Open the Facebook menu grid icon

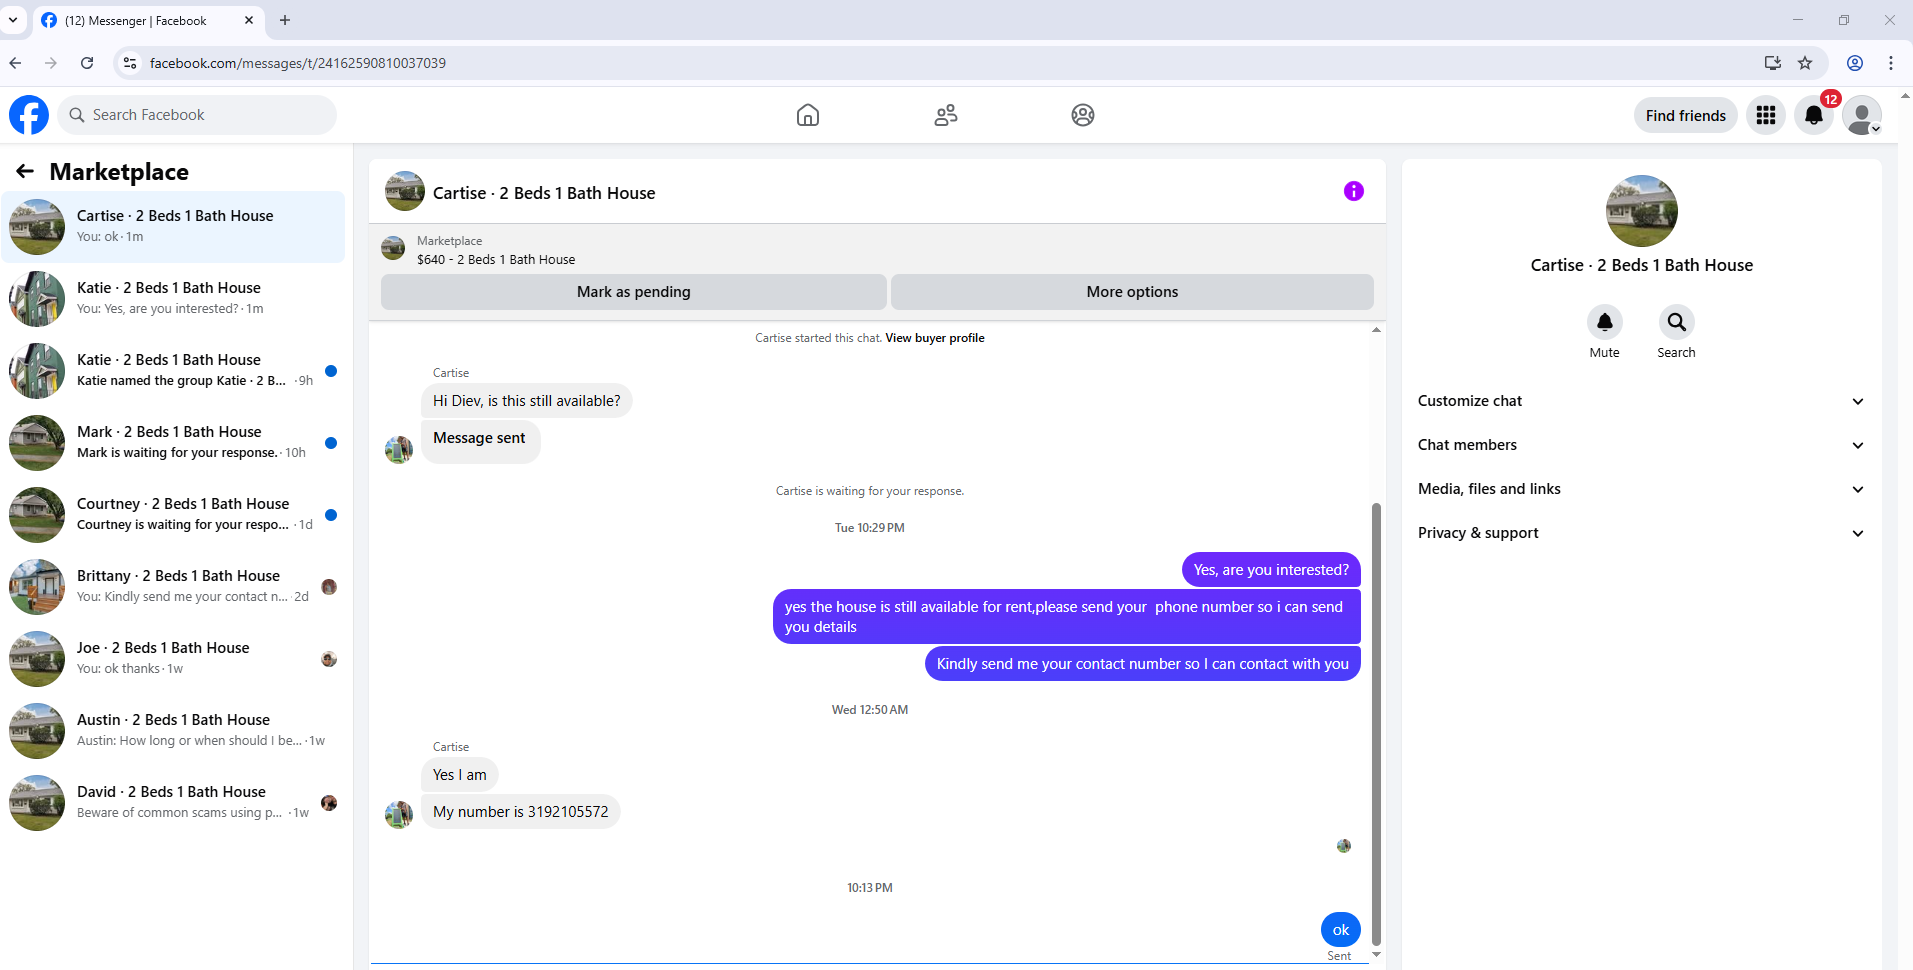(1766, 115)
